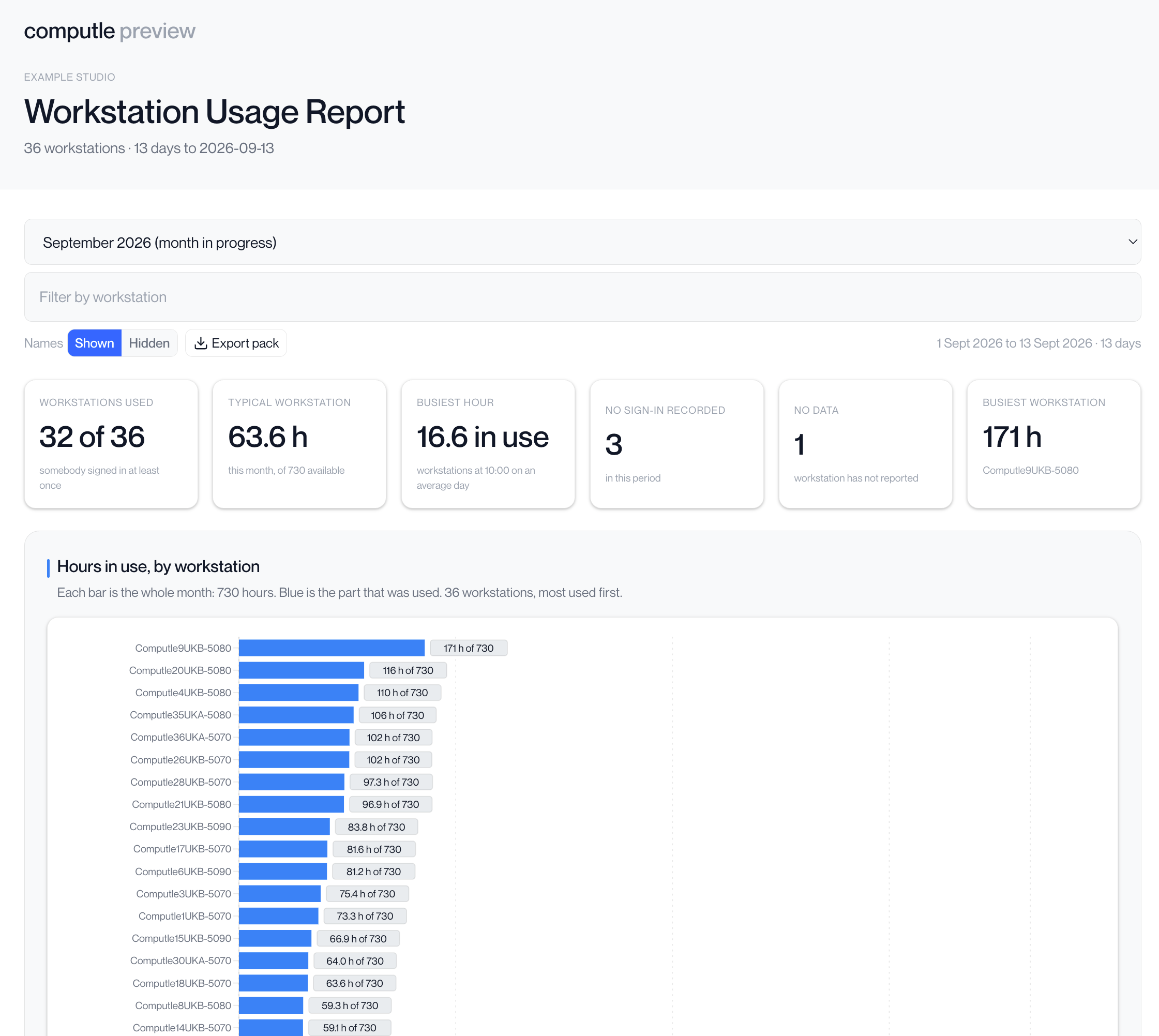Click the Workstation Usage Report title

coord(214,112)
